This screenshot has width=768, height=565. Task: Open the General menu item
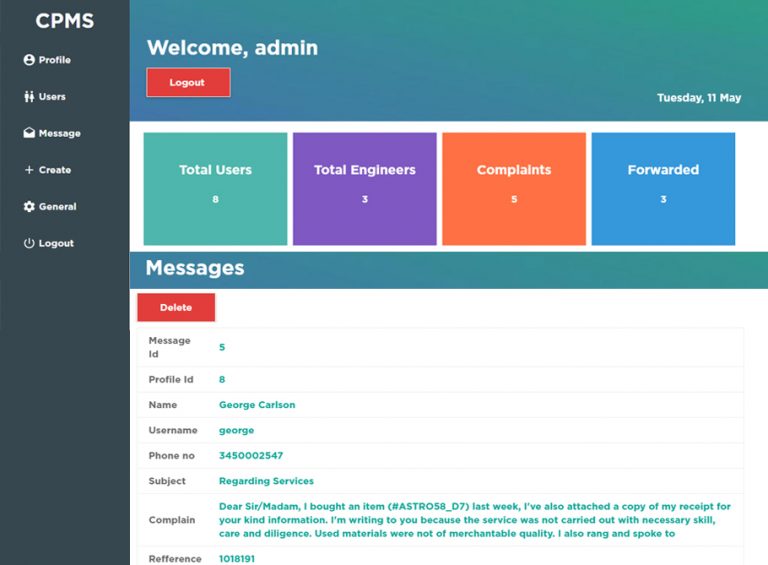pyautogui.click(x=50, y=207)
